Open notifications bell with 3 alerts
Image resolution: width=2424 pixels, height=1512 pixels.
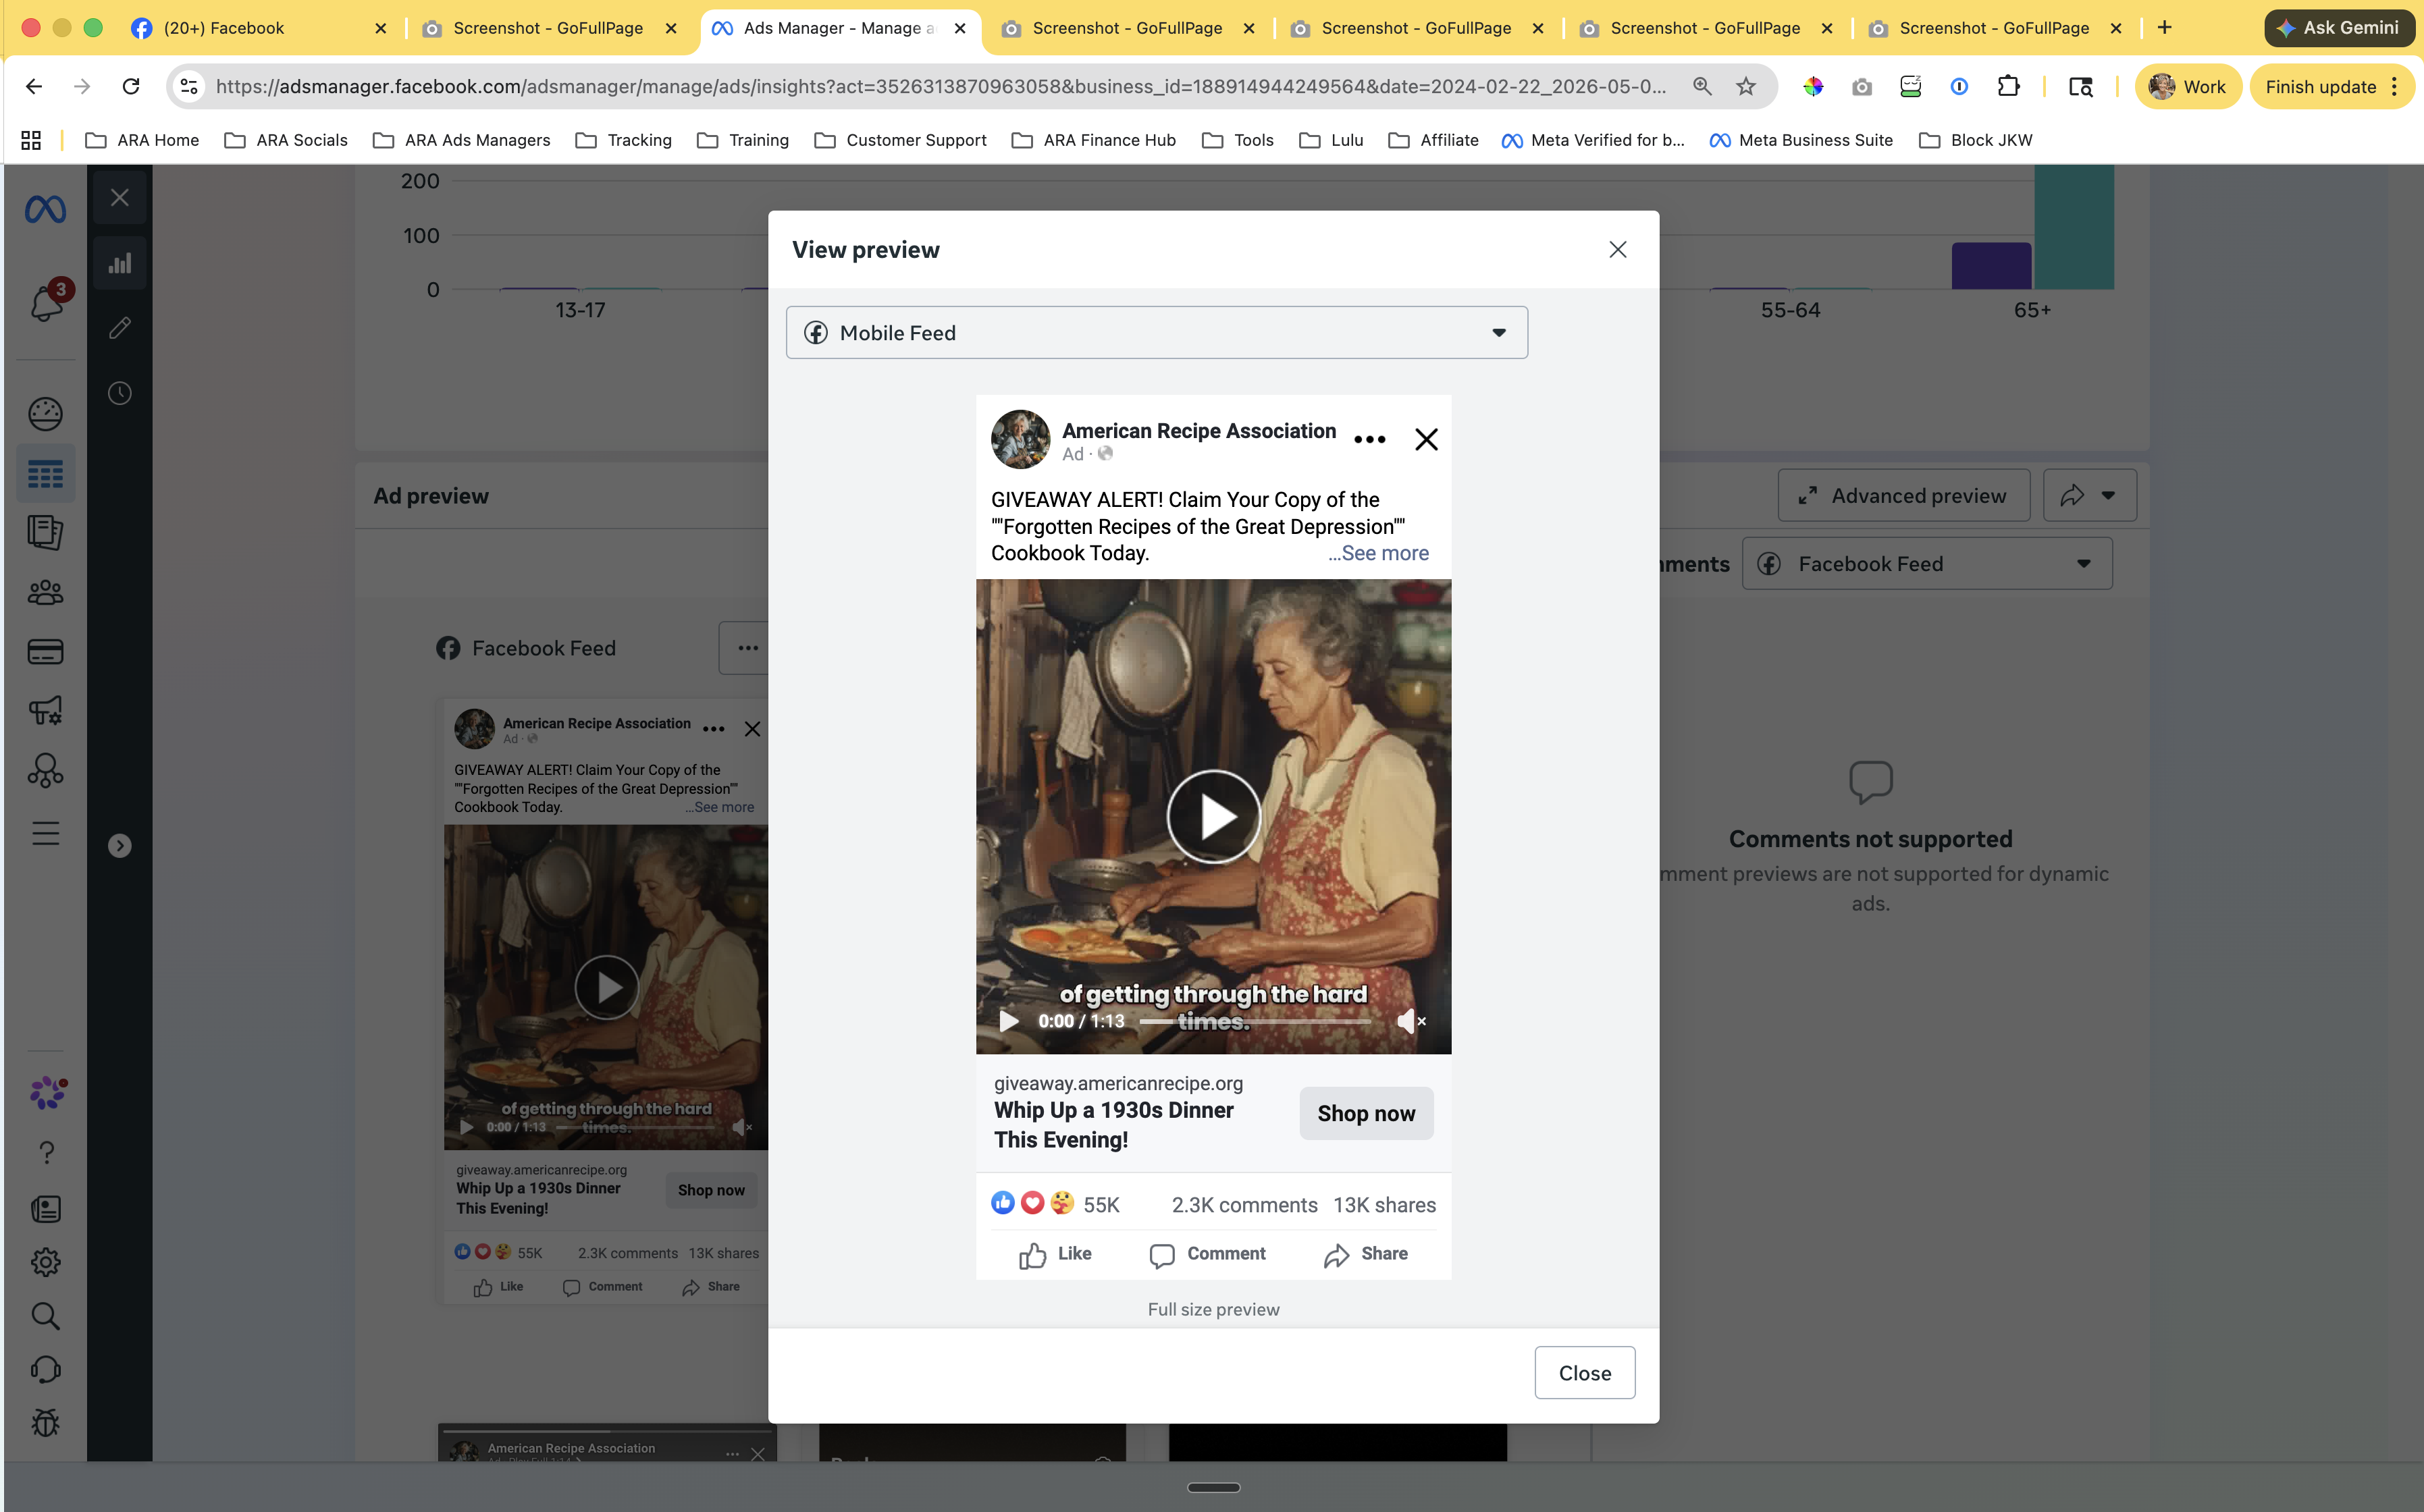47,301
